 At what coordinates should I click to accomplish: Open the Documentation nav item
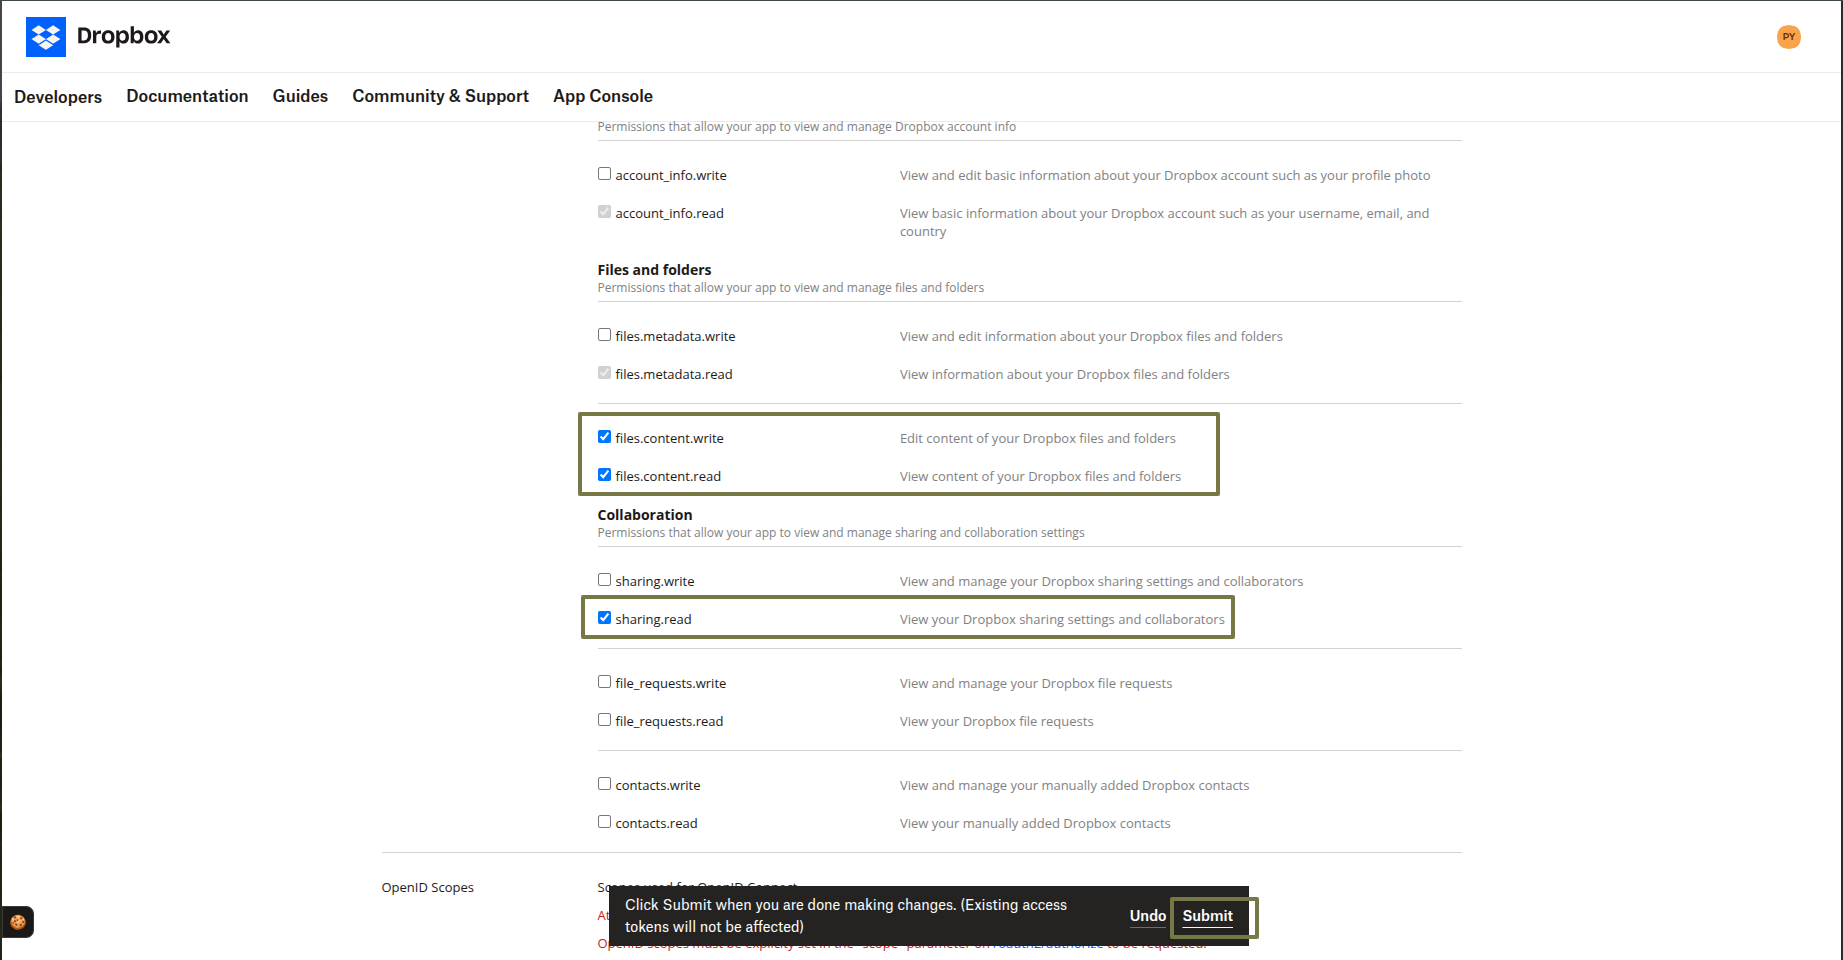click(187, 96)
